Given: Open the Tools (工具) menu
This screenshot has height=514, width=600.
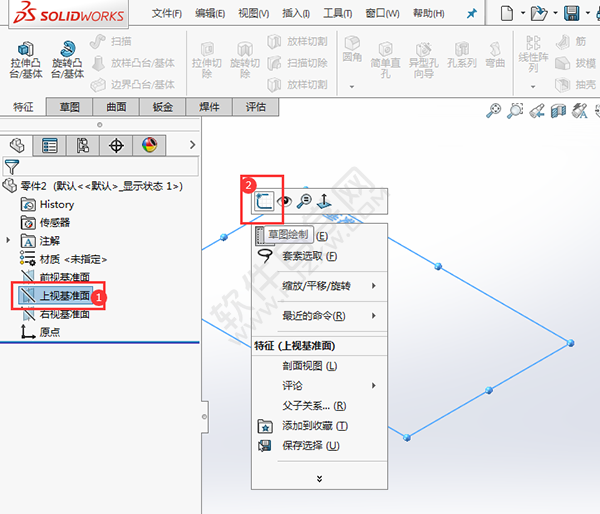Looking at the screenshot, I should (338, 14).
